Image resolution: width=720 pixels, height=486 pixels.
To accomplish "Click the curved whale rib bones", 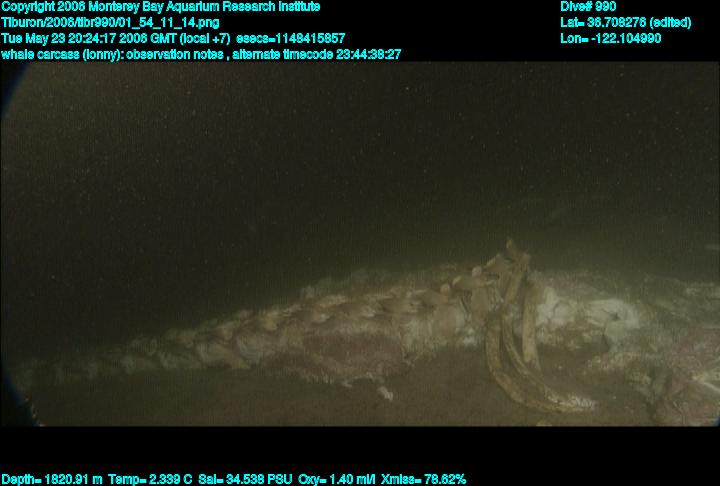I will [510, 340].
